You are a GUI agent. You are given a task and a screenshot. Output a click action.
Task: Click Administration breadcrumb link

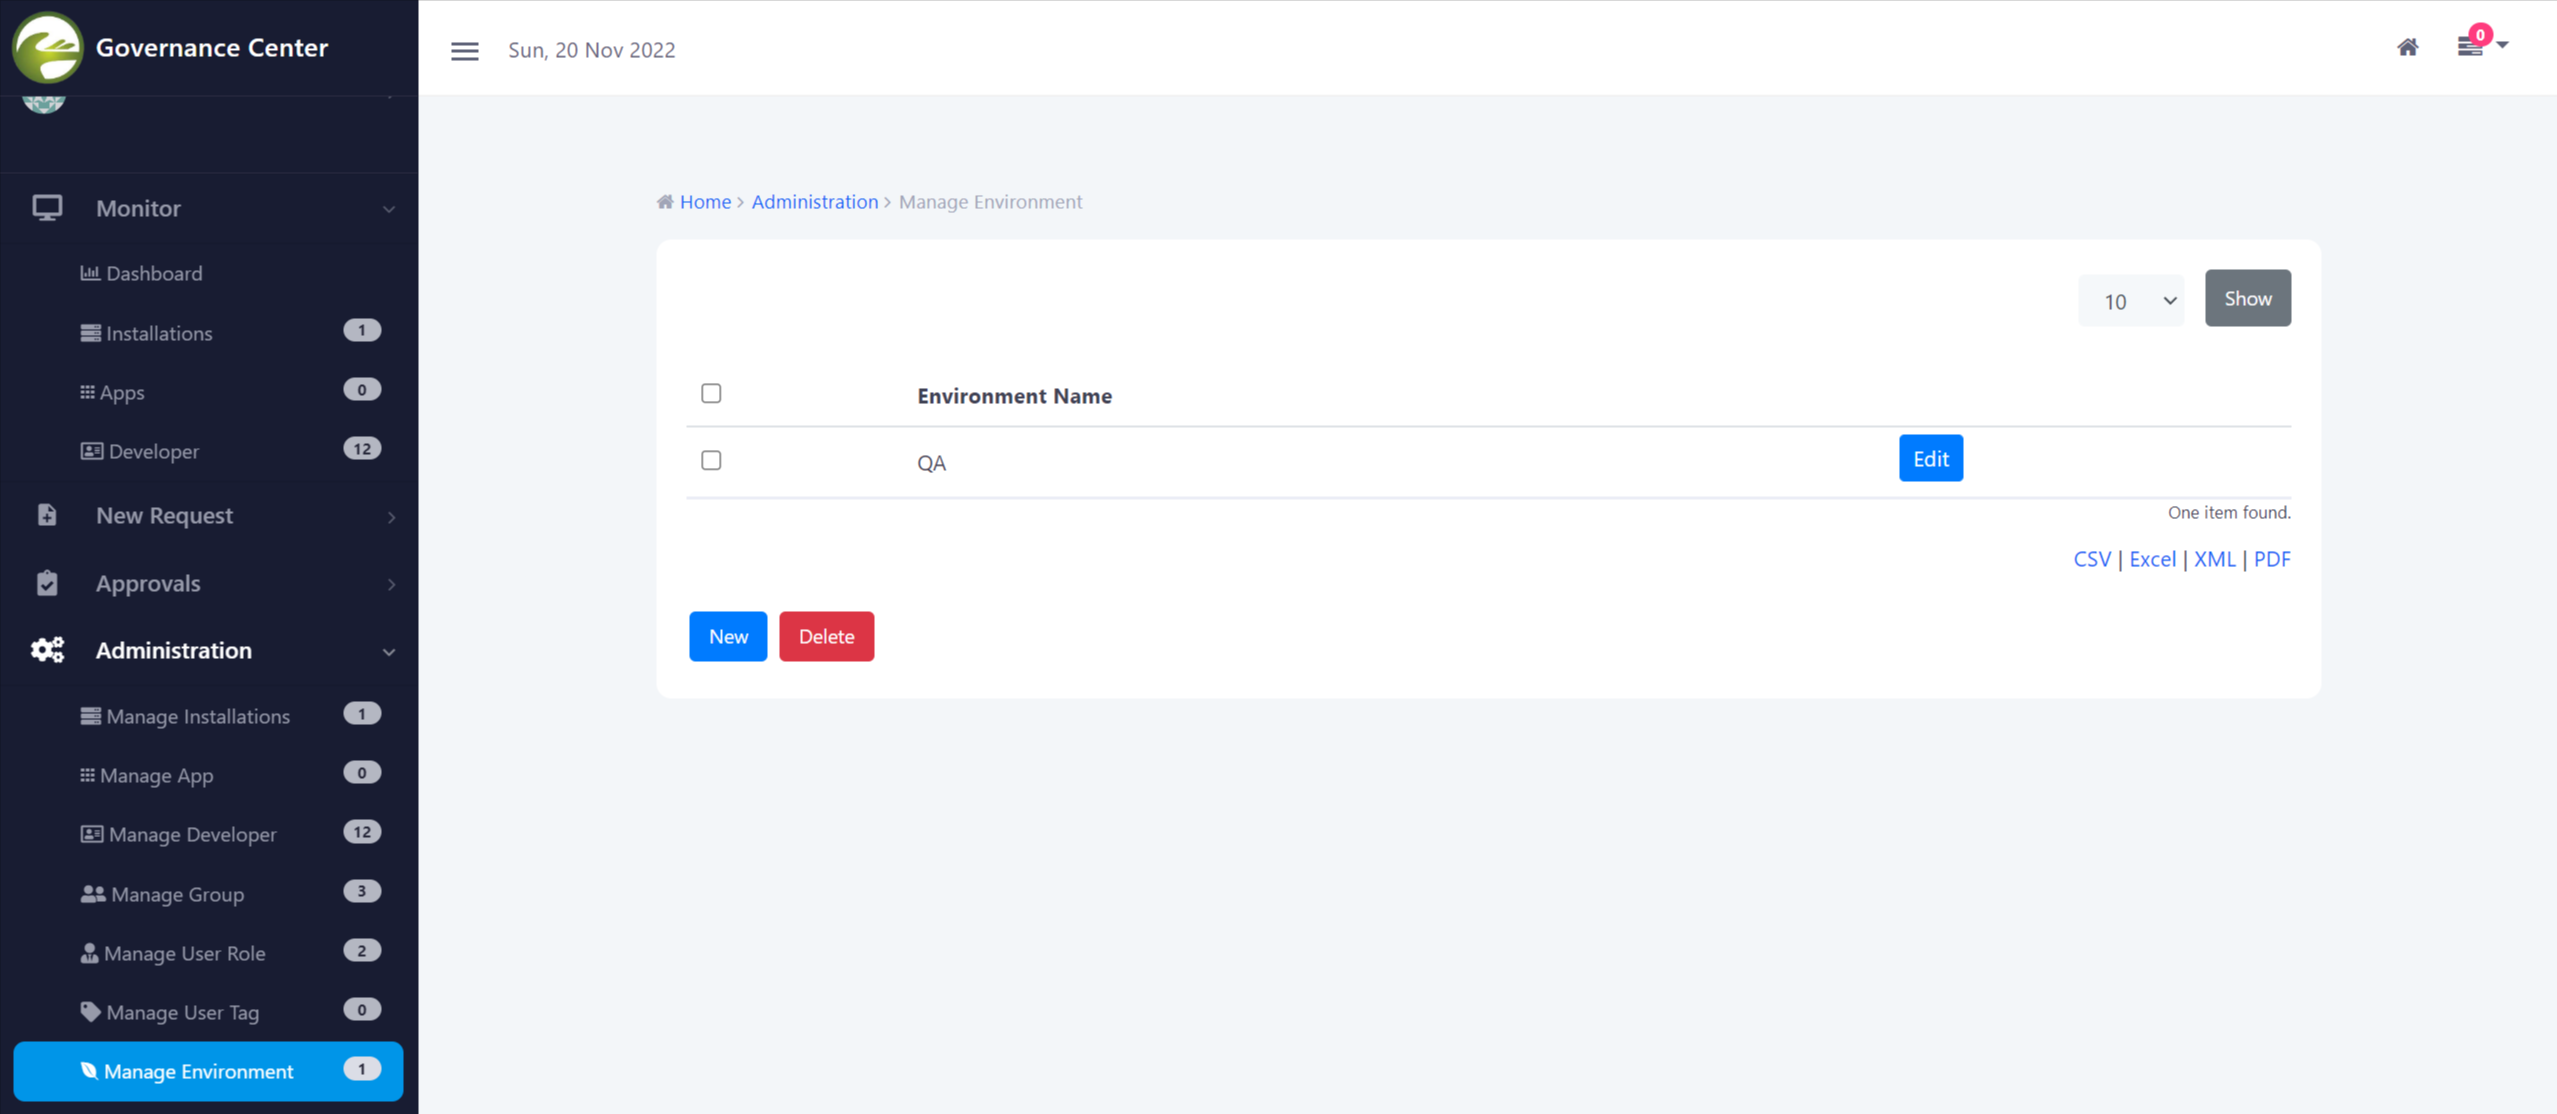click(x=814, y=202)
